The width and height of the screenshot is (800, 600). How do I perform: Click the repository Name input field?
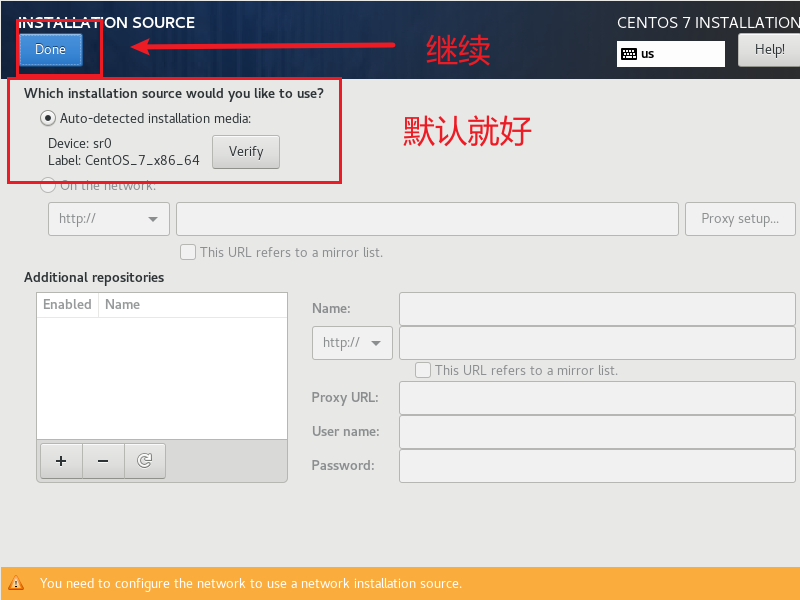coord(597,309)
